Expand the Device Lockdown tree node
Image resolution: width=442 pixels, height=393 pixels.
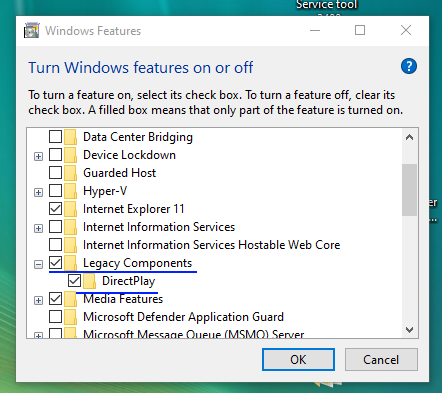(38, 156)
